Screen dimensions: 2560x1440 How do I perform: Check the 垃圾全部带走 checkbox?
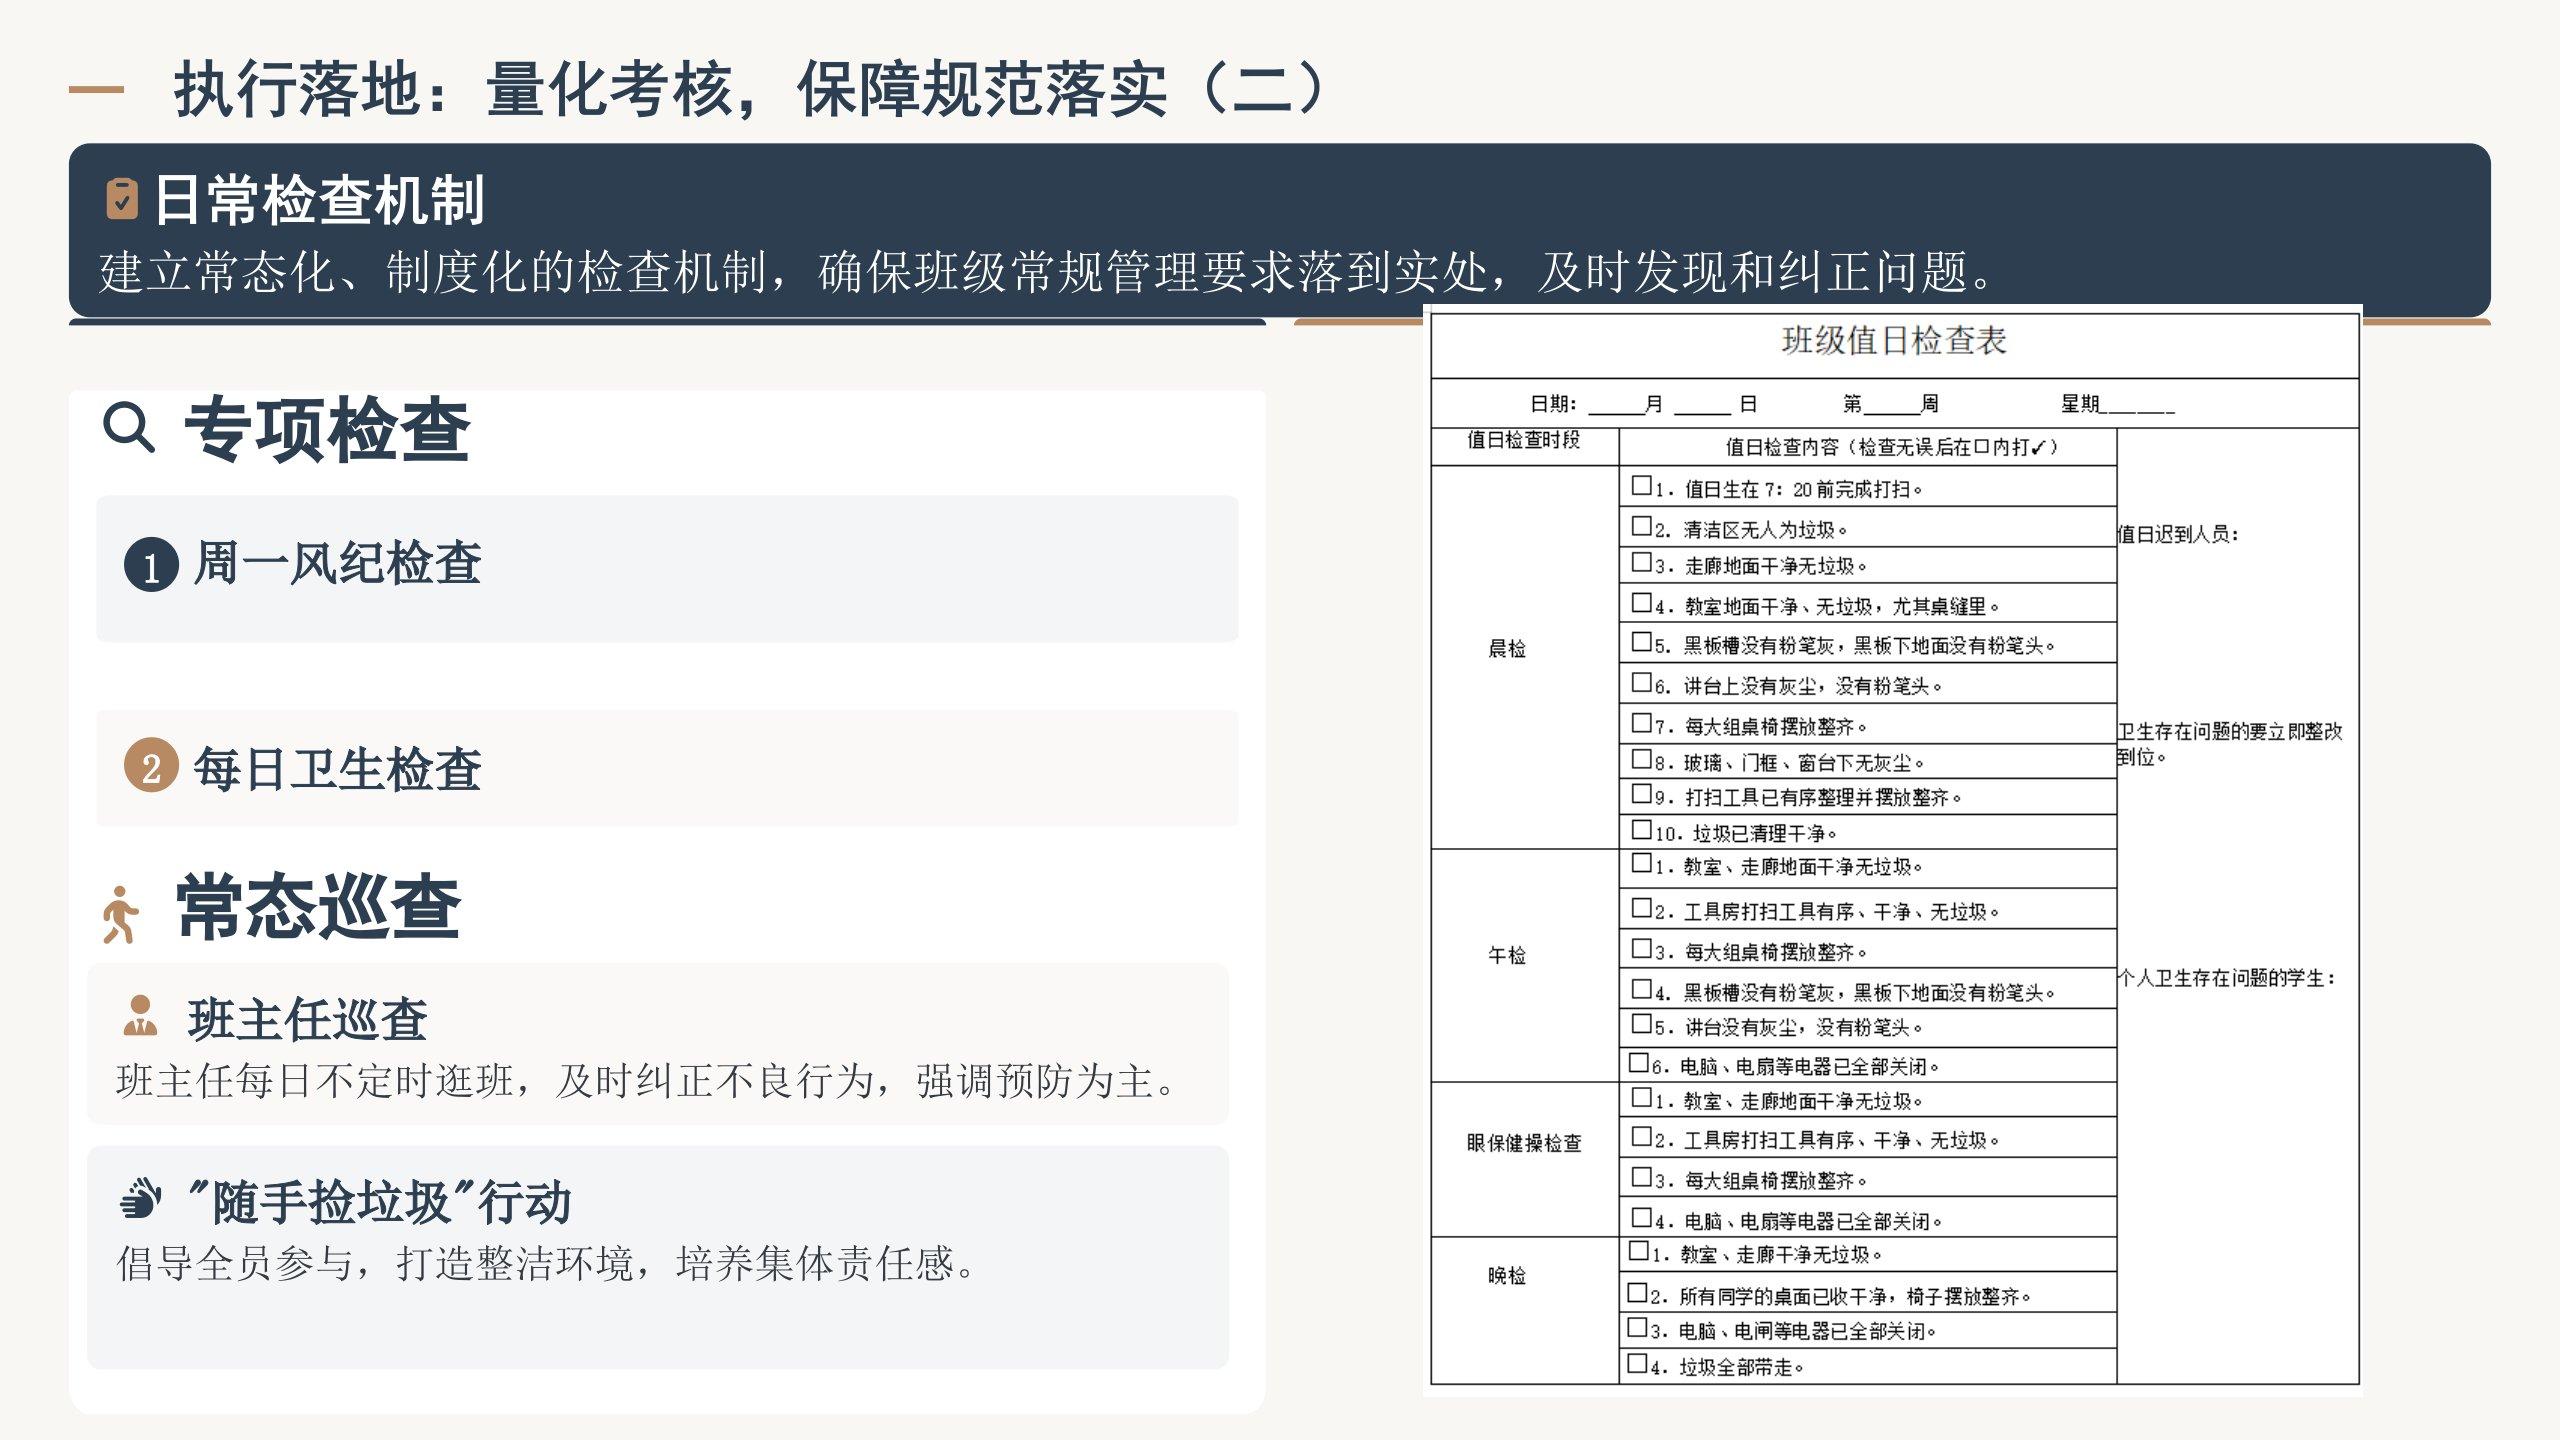click(1637, 1363)
